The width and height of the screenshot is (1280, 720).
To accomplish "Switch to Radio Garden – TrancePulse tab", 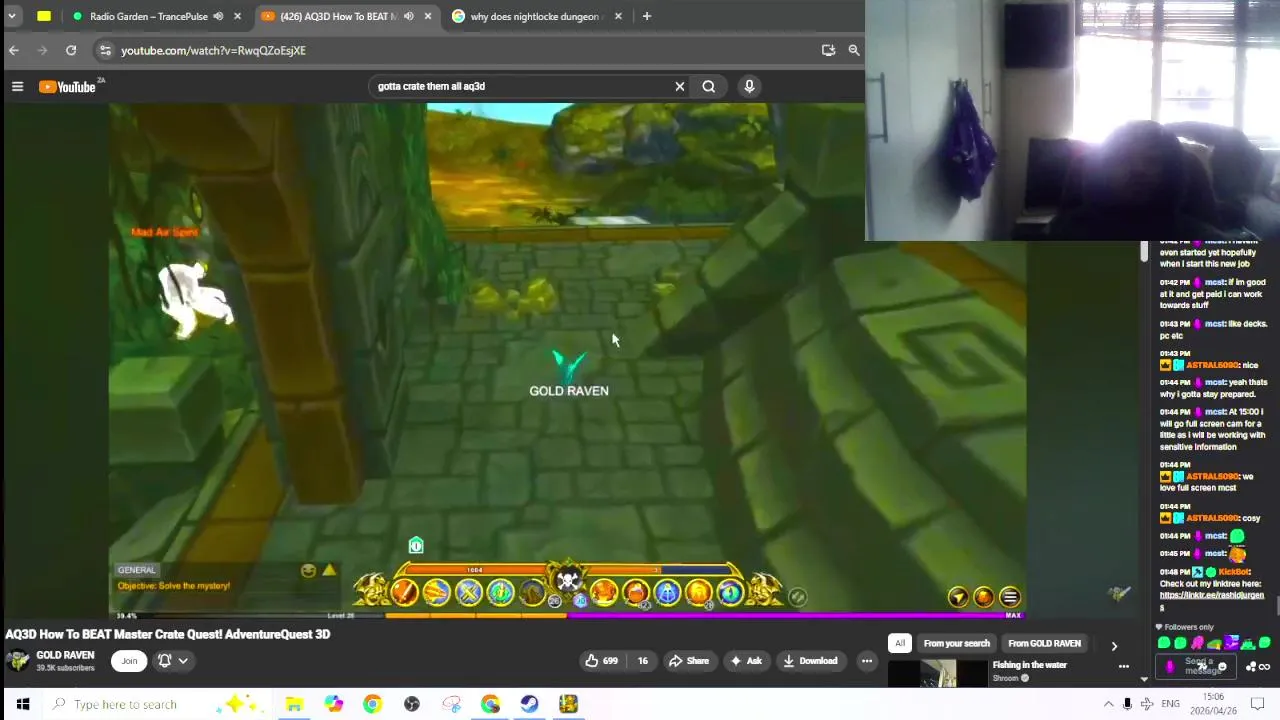I will click(148, 16).
